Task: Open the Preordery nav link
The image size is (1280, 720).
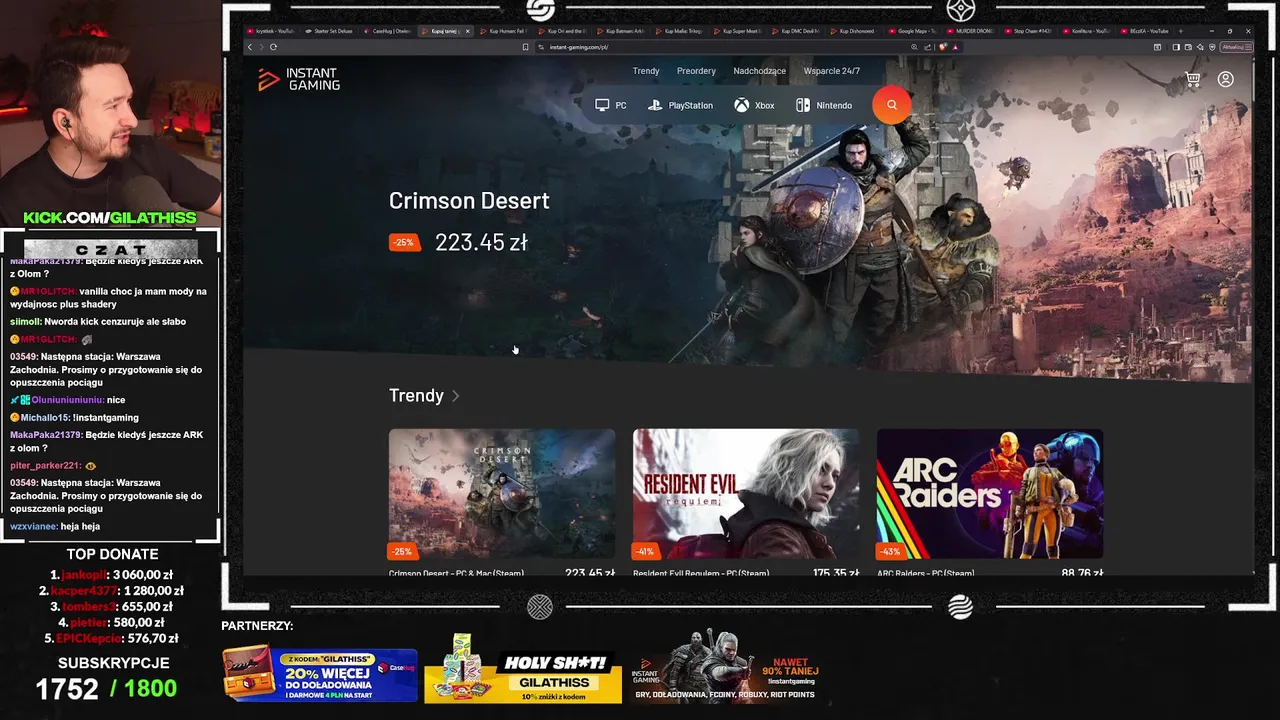Action: coord(696,71)
